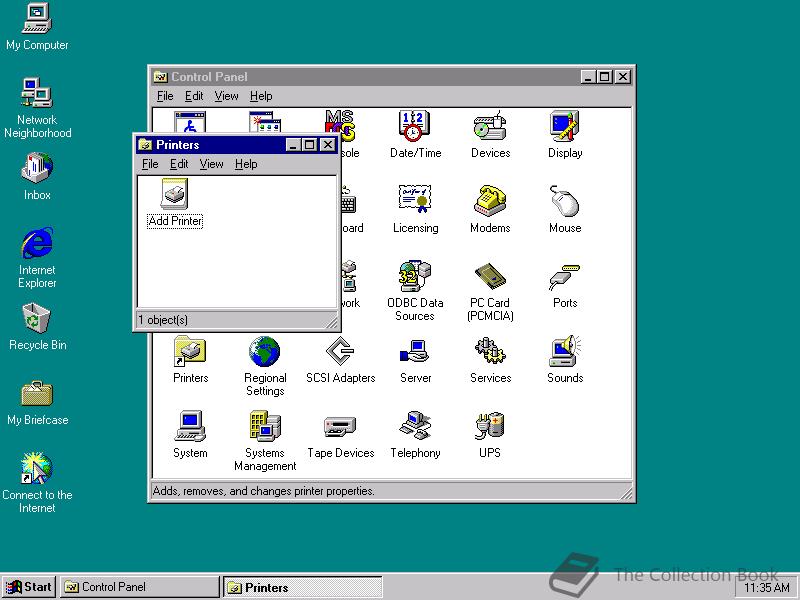Click the Printers window system menu icon
800x600 pixels.
145,145
